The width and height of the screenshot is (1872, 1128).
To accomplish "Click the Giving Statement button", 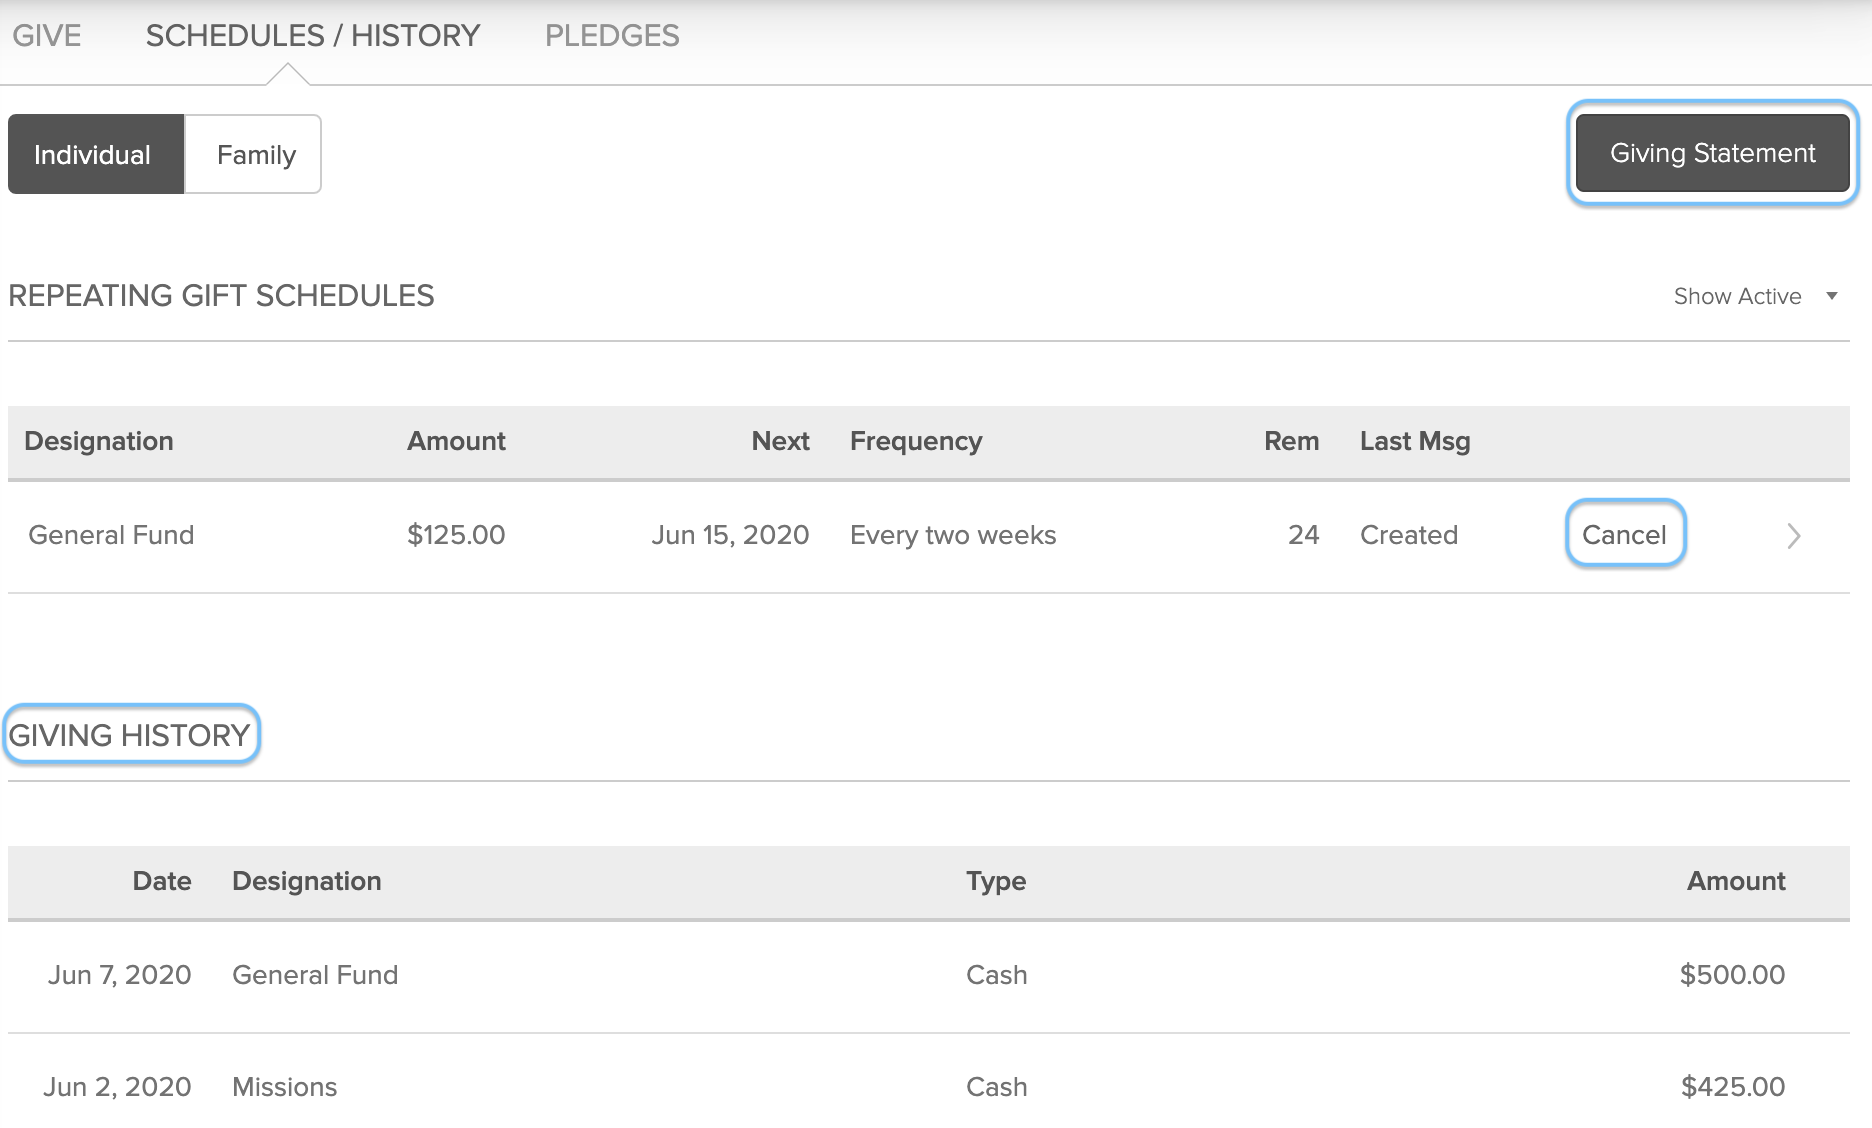I will [x=1712, y=153].
